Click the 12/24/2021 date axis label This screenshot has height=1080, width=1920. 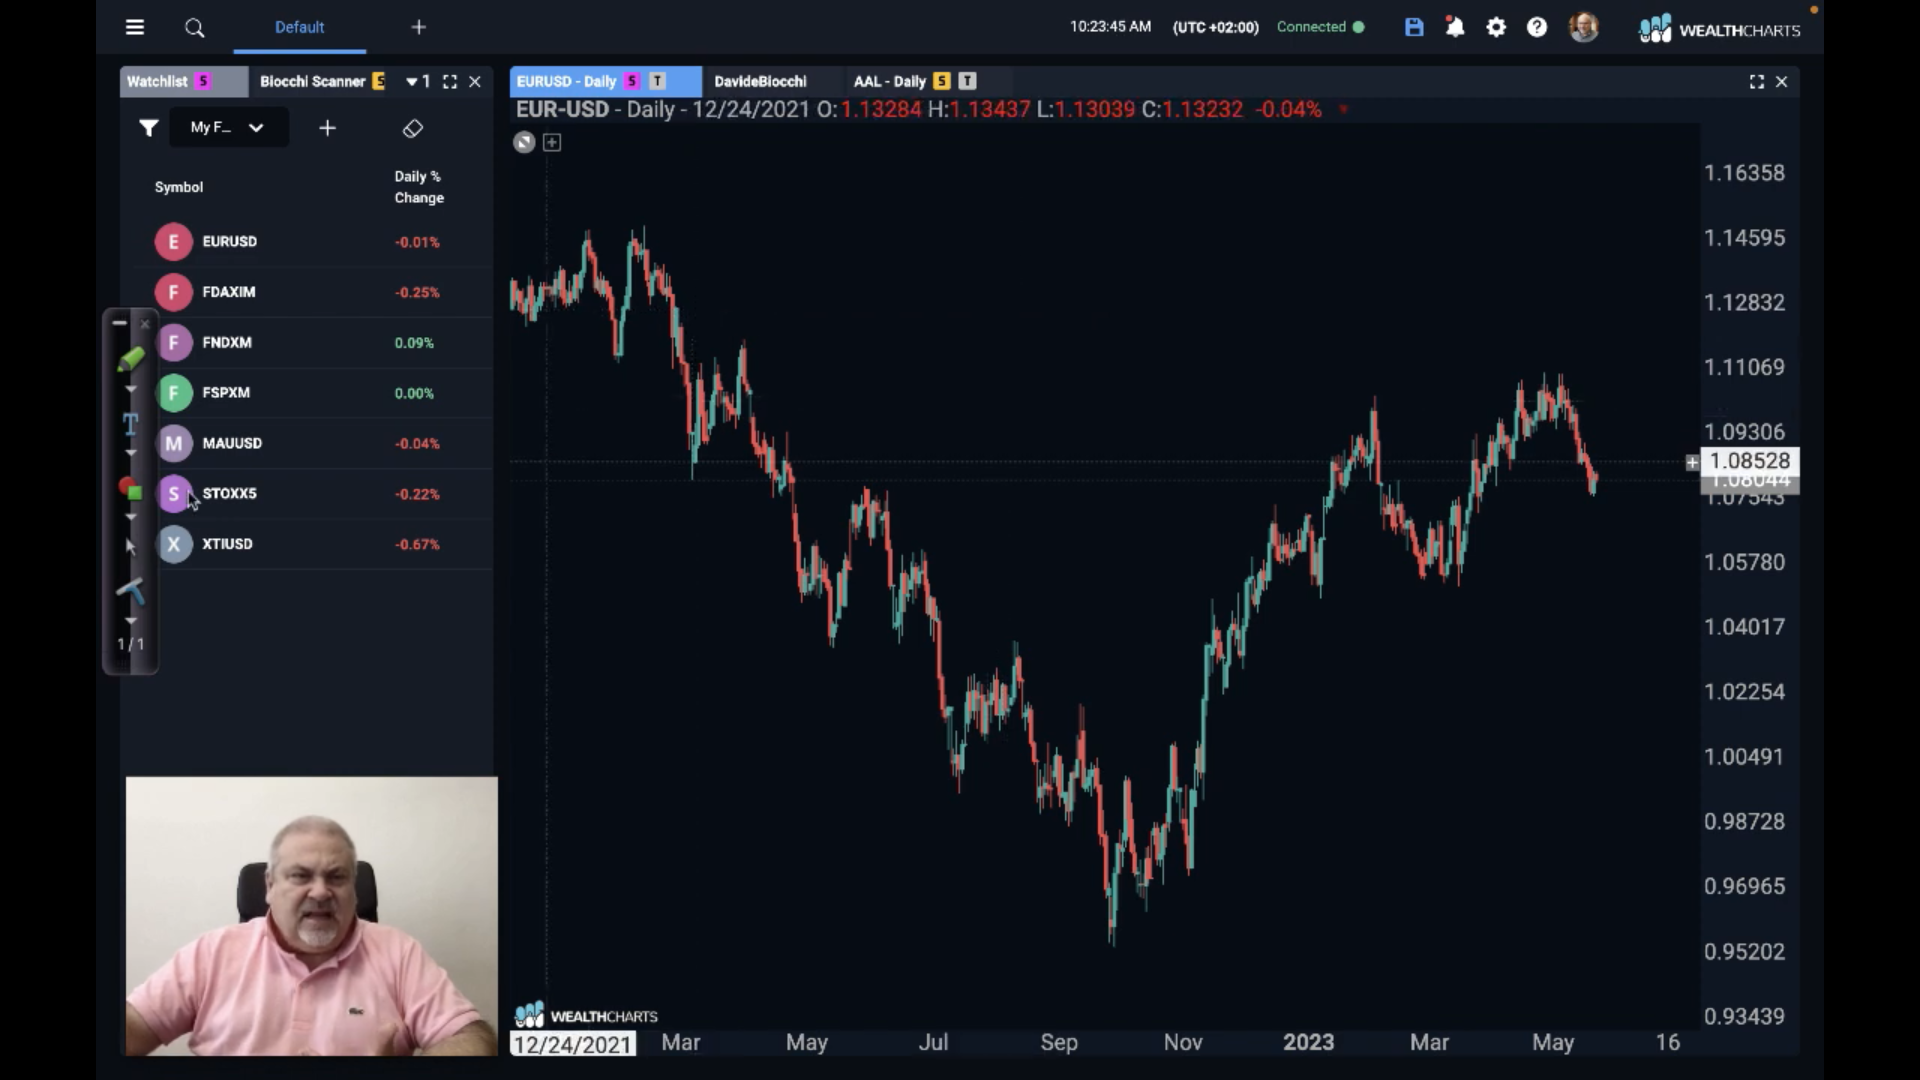[x=573, y=1044]
